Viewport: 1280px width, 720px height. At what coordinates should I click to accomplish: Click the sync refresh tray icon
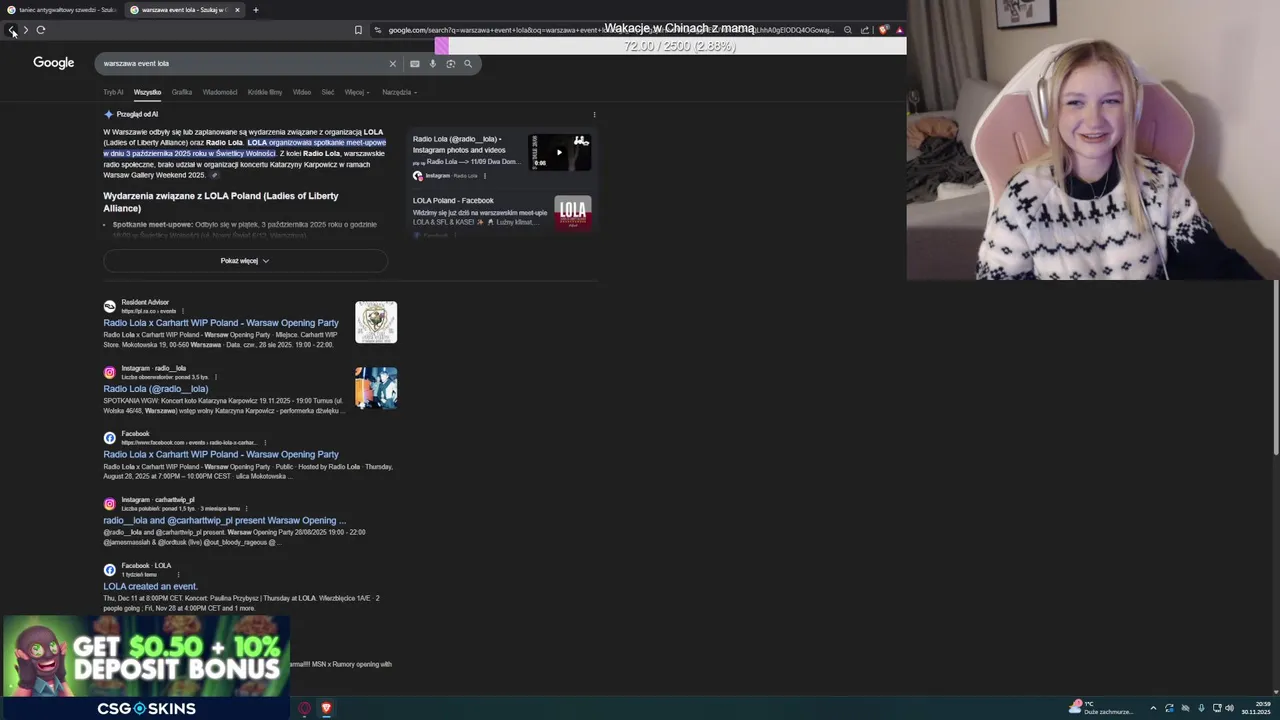pos(1169,708)
